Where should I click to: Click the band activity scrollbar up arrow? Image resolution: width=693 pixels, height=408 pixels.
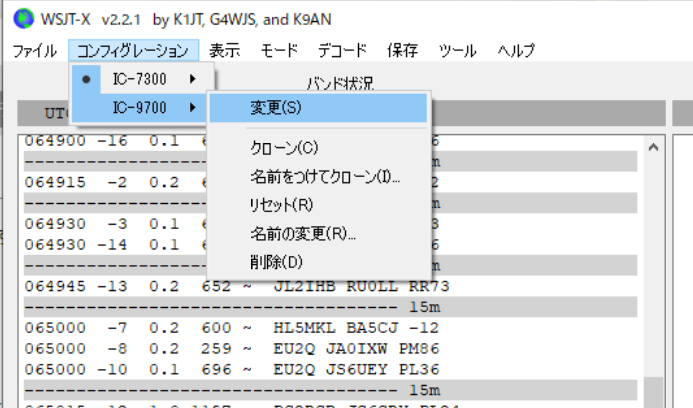click(654, 147)
